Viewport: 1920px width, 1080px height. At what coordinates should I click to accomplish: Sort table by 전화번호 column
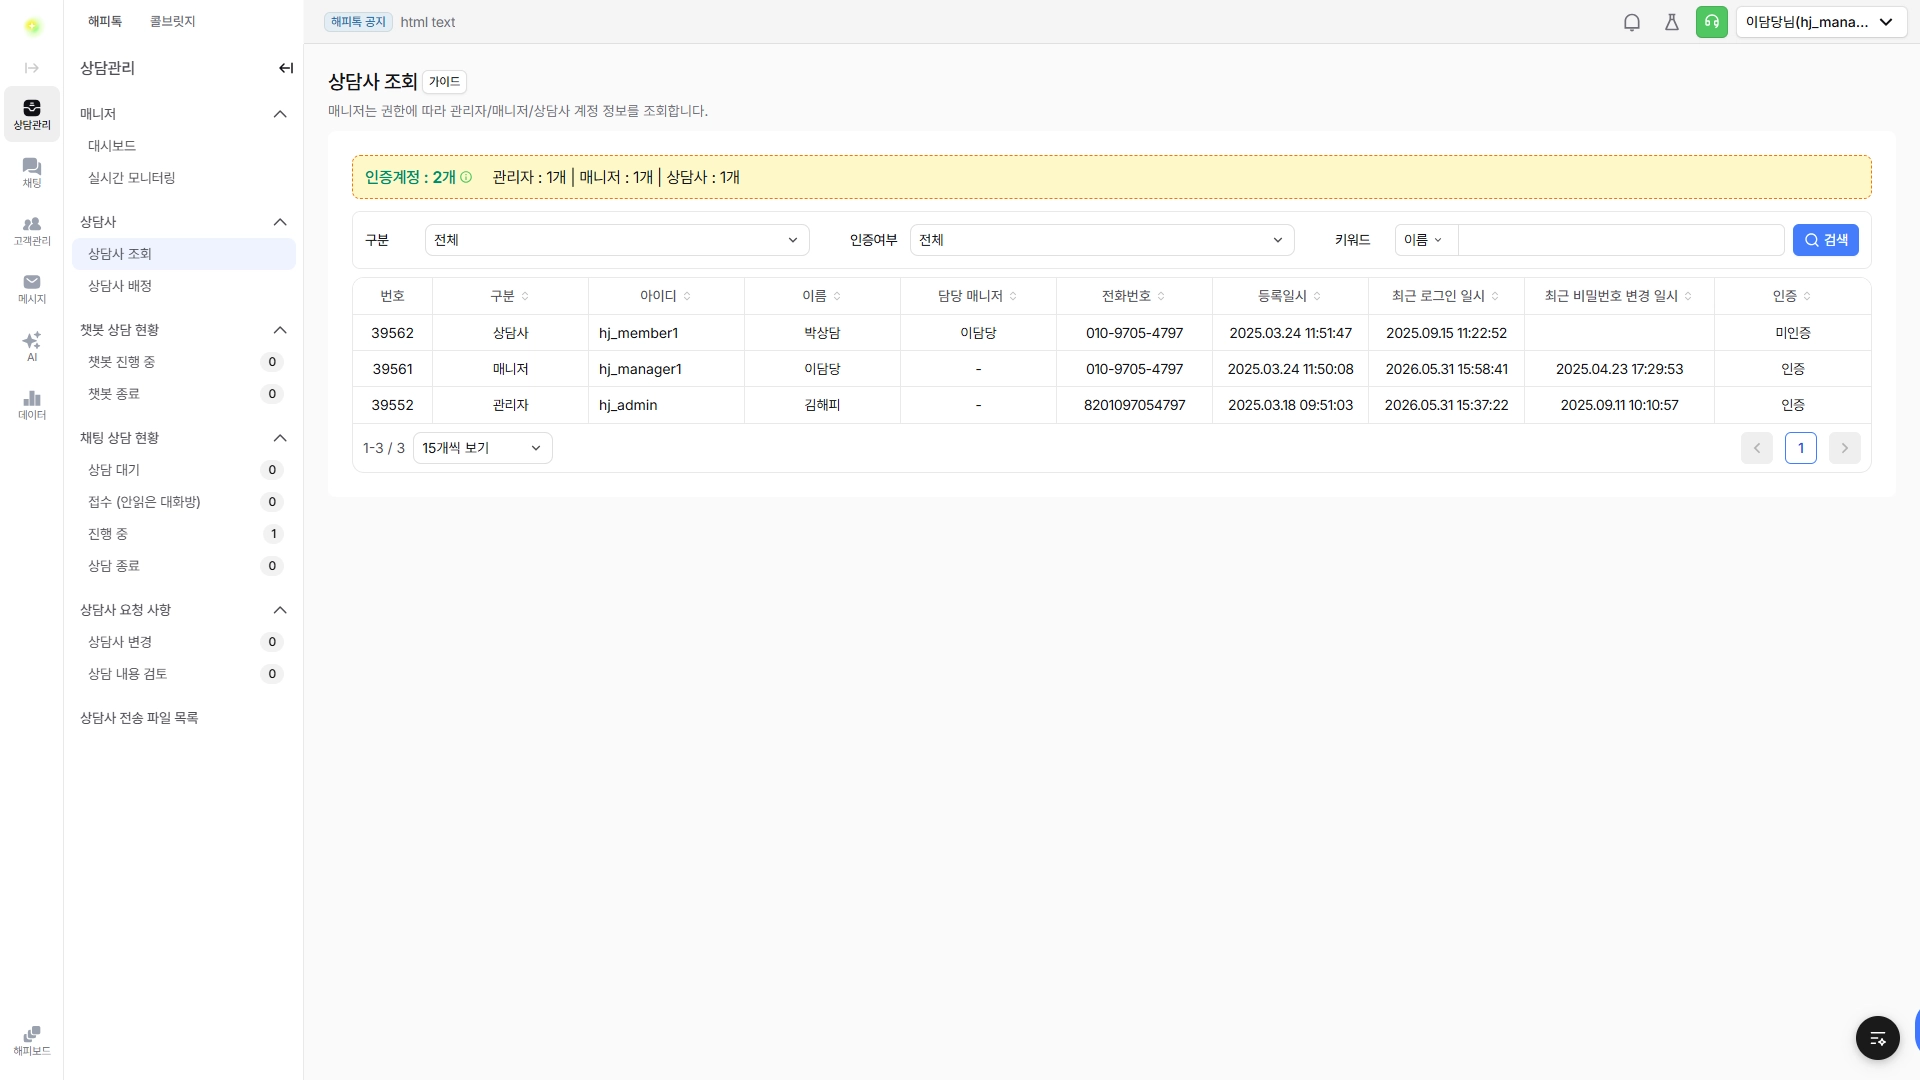coord(1161,296)
